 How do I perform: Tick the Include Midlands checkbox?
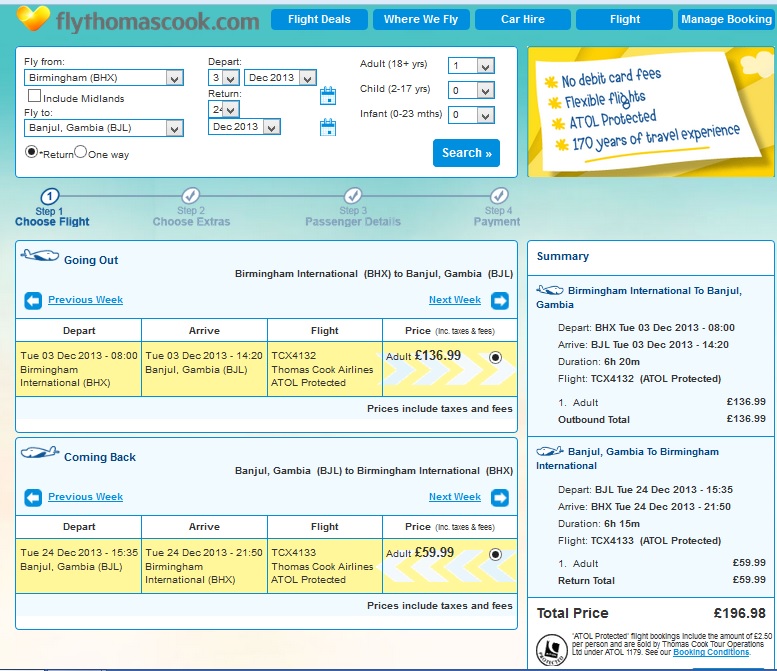coord(34,96)
